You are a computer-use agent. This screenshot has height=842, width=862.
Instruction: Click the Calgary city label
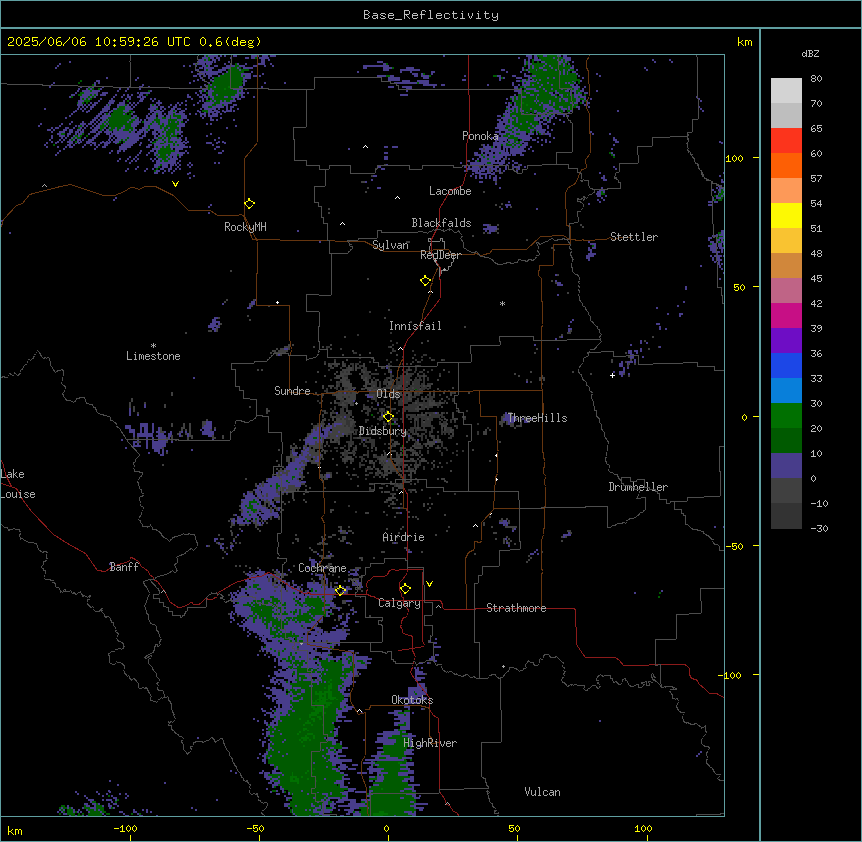[x=399, y=603]
